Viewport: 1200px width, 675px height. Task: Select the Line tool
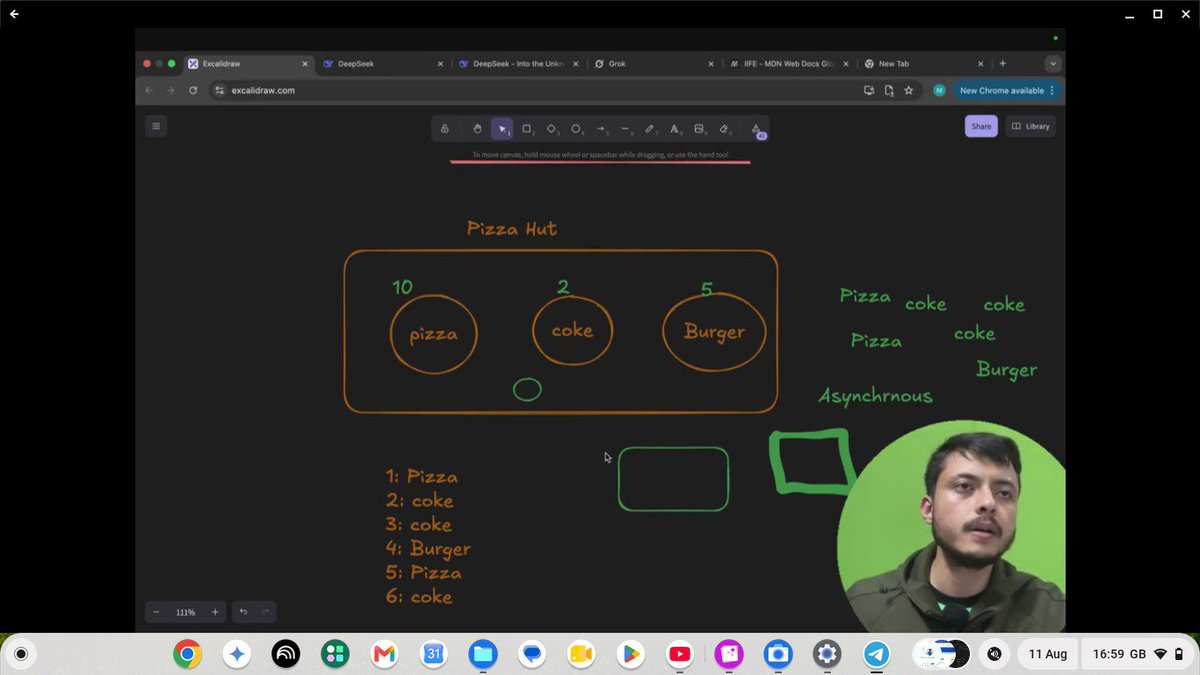(x=625, y=128)
